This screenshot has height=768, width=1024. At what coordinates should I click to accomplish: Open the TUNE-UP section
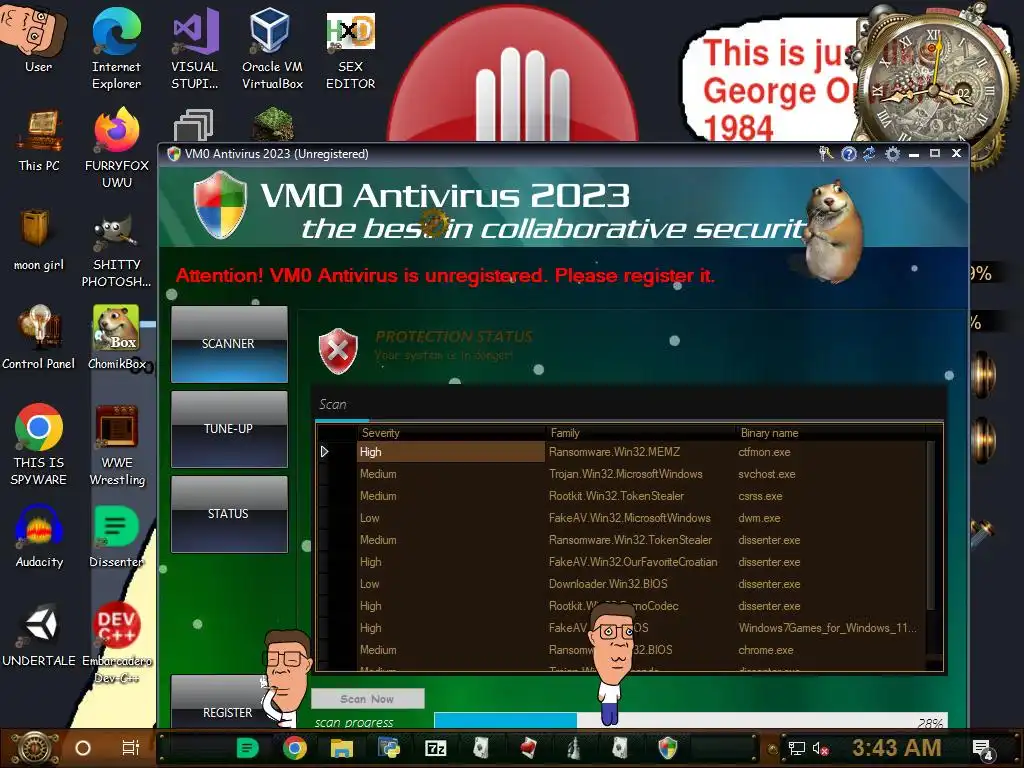(x=229, y=429)
